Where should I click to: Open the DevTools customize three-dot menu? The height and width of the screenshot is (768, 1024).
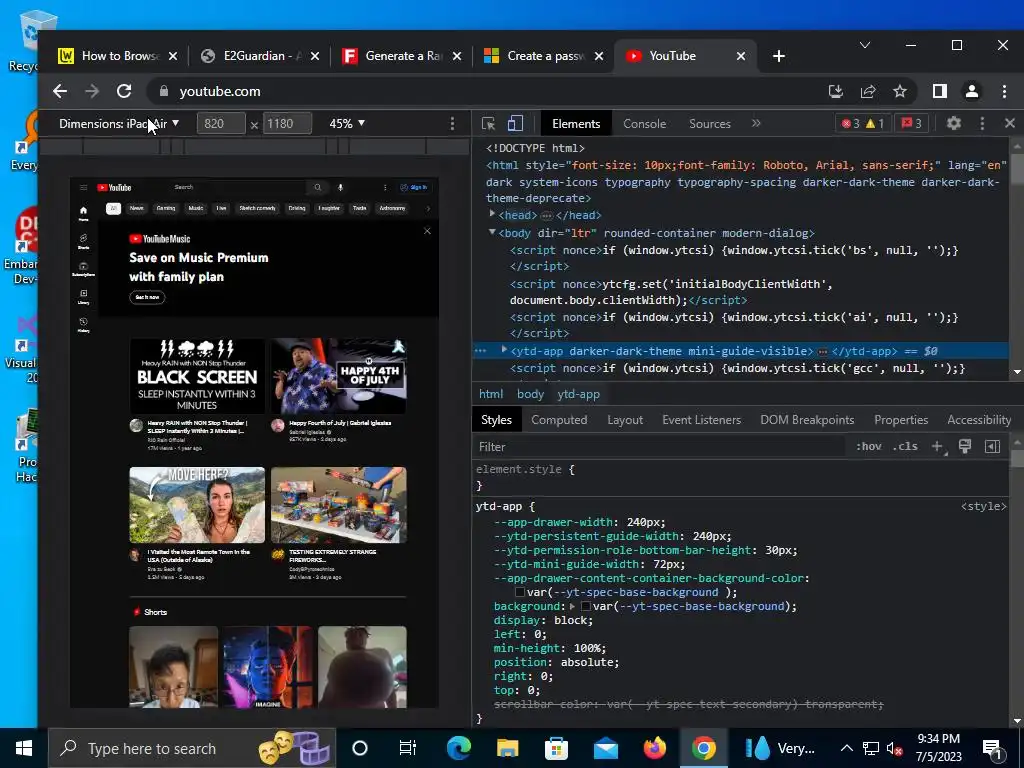[982, 123]
